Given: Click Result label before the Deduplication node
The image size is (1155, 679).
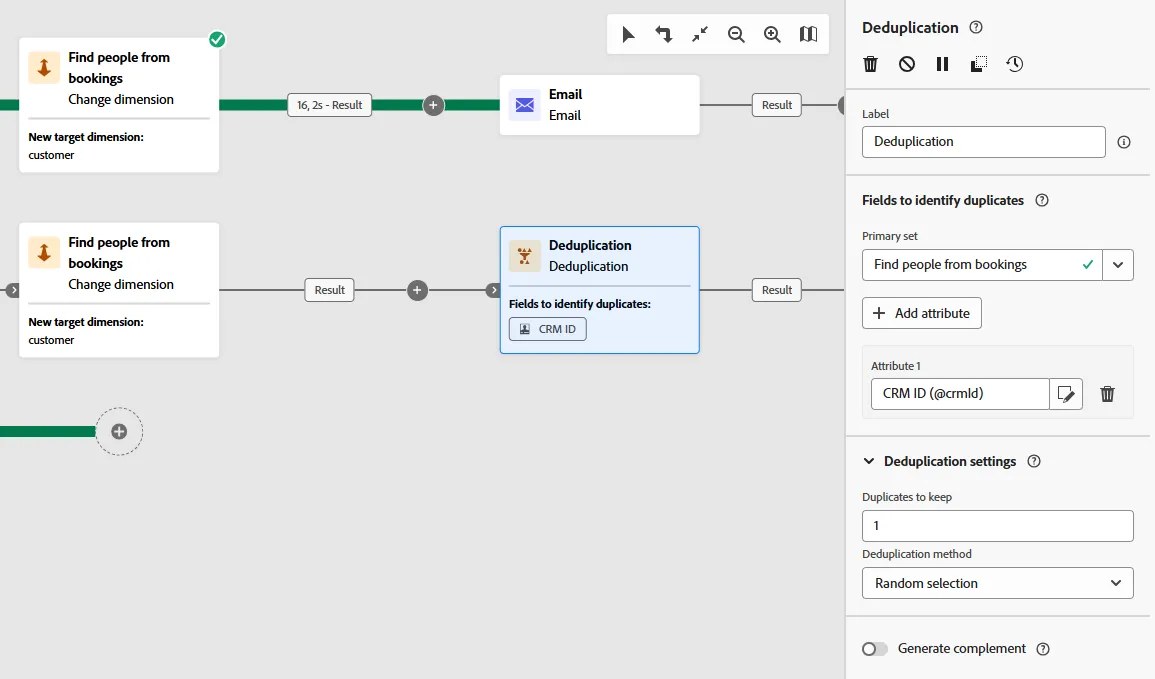Looking at the screenshot, I should point(329,290).
